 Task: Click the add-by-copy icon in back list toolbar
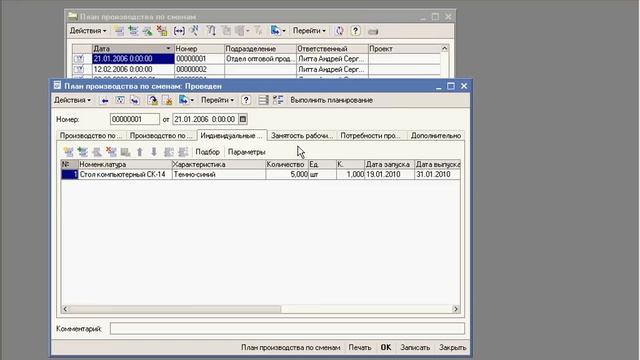pyautogui.click(x=133, y=31)
